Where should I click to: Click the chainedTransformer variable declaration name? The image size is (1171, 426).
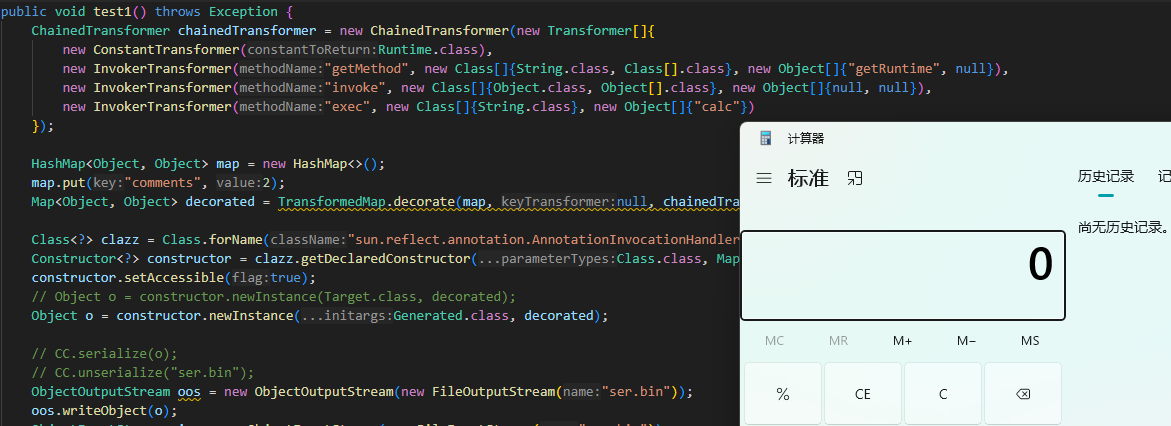click(246, 31)
